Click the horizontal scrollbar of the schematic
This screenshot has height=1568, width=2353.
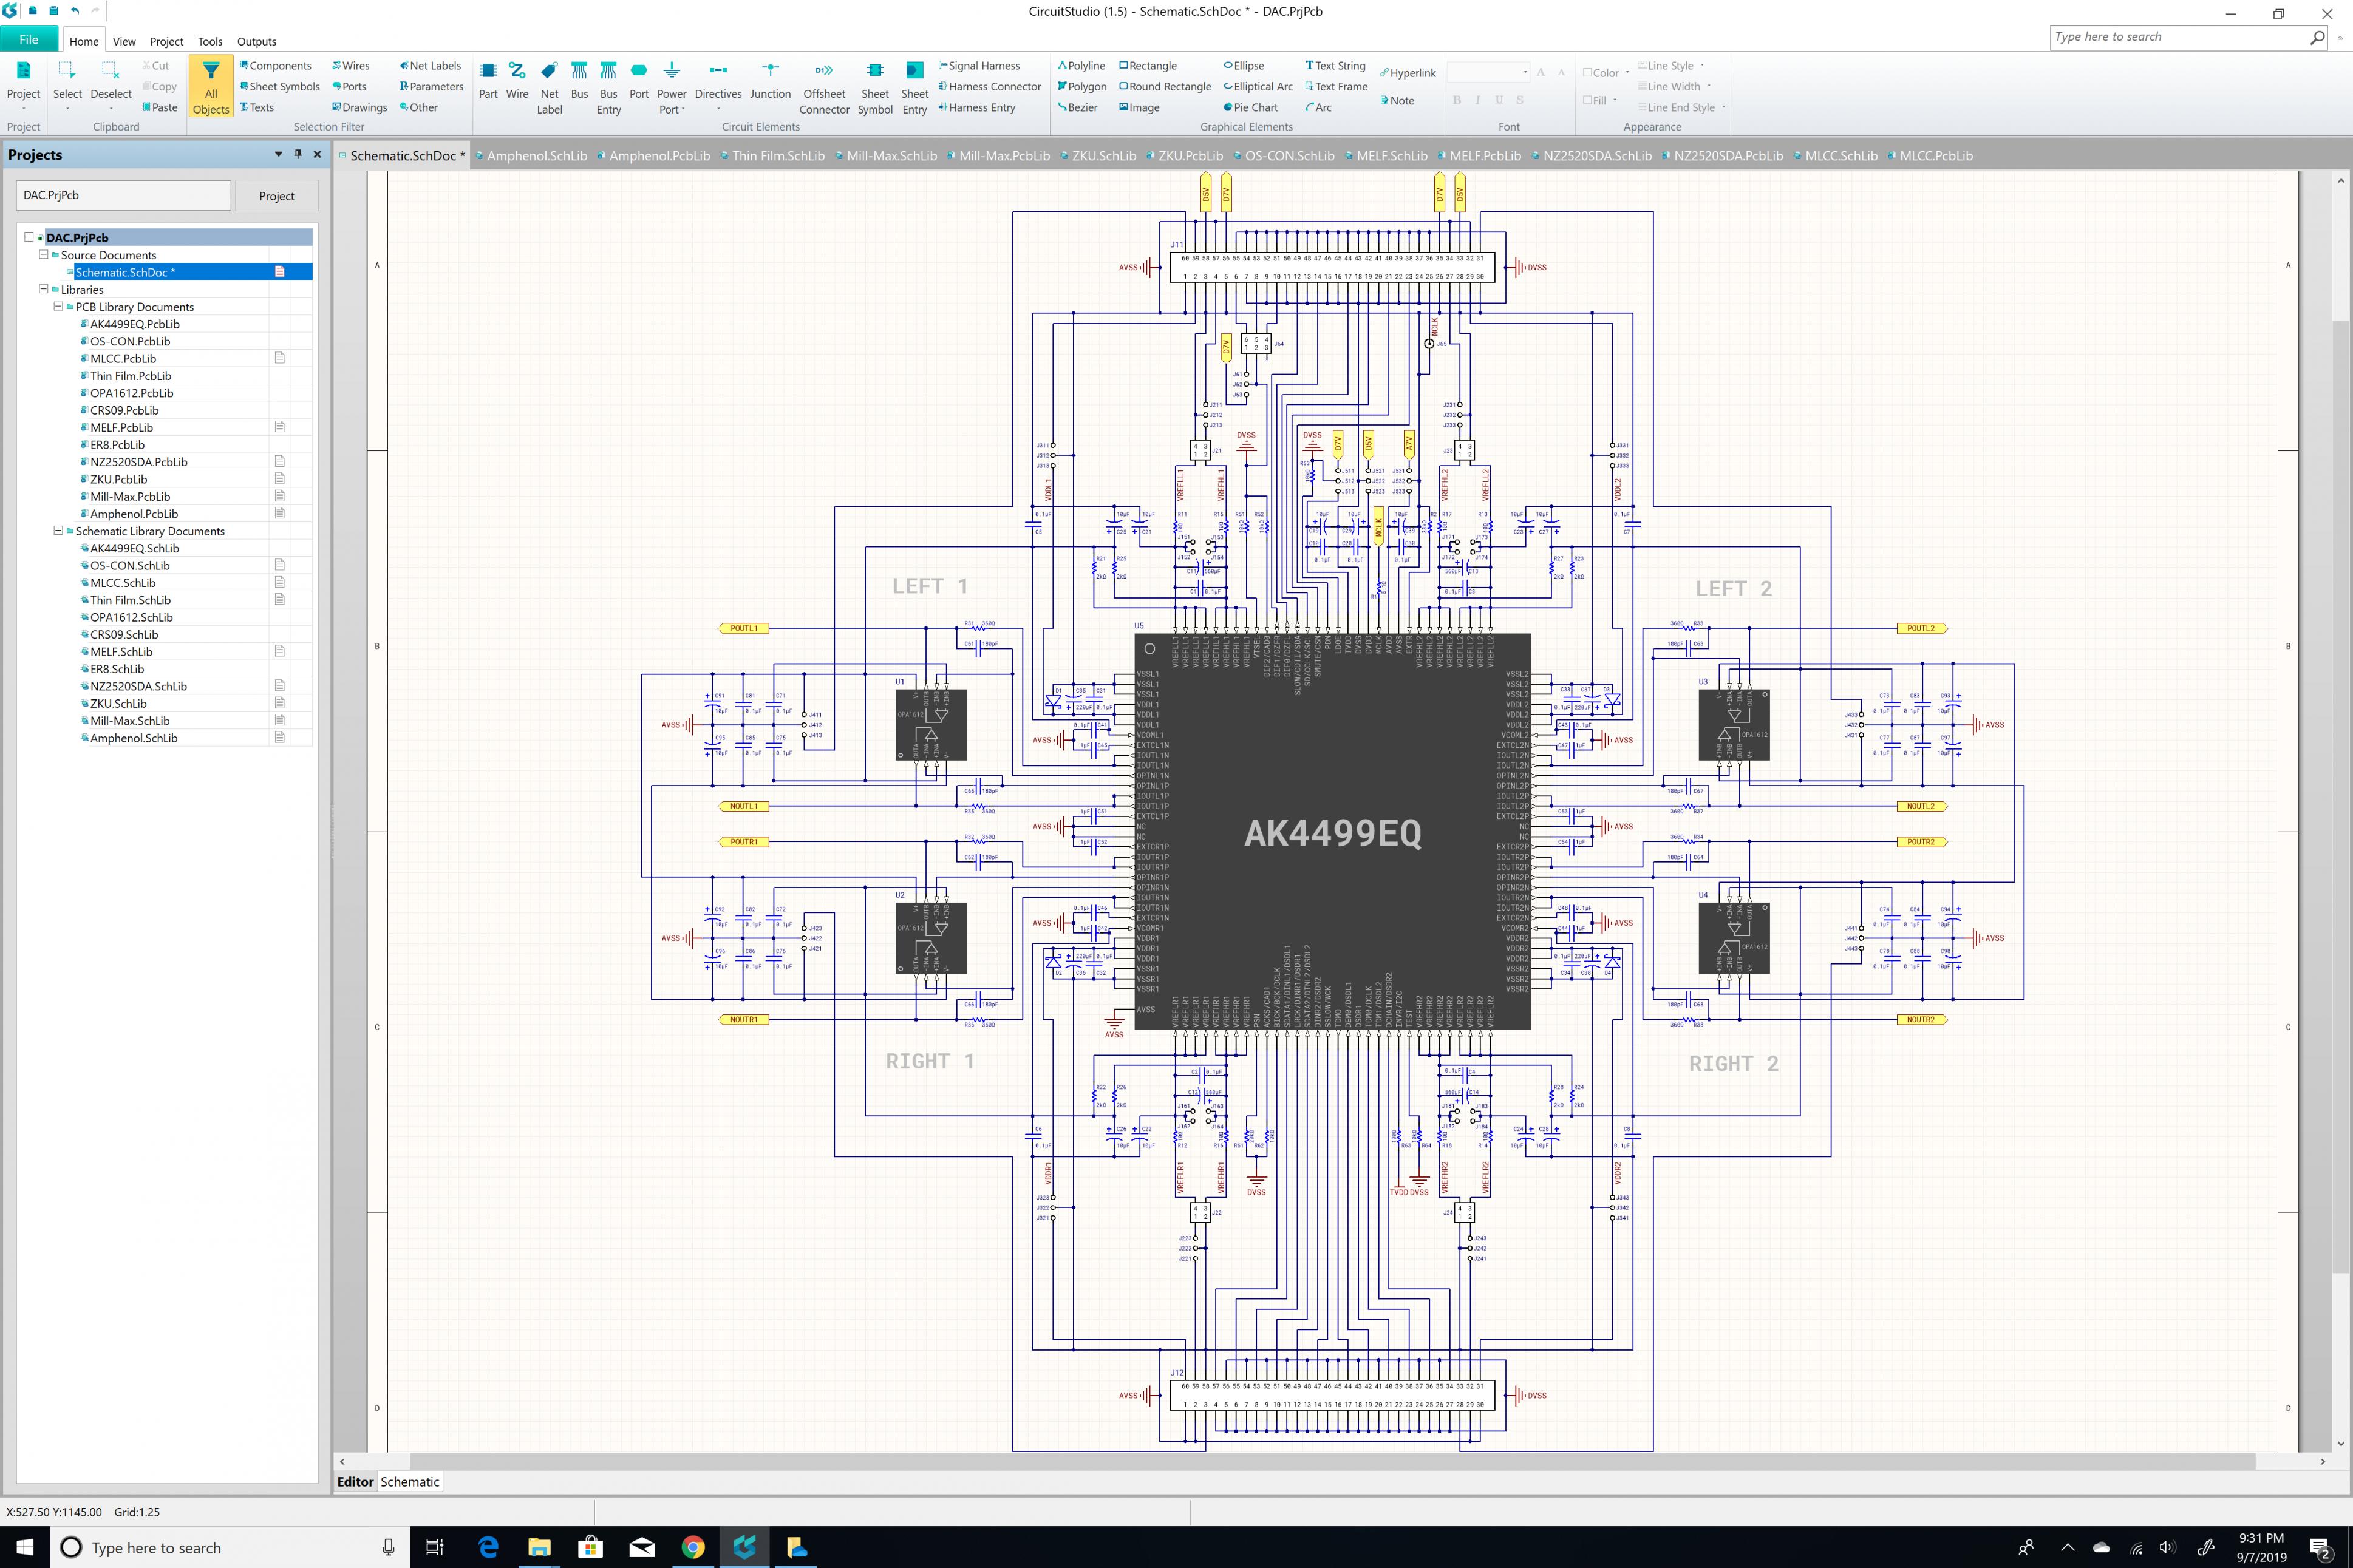1331,1461
